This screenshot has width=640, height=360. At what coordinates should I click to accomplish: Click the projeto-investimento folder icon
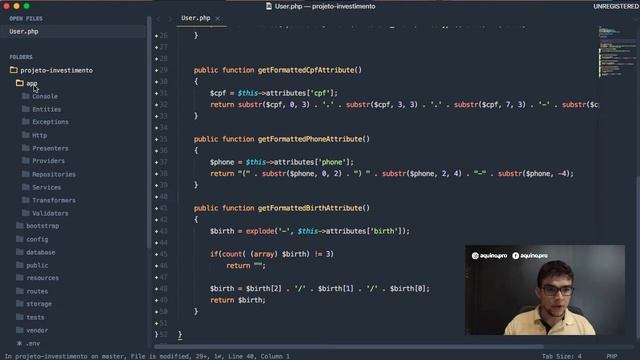[13, 70]
